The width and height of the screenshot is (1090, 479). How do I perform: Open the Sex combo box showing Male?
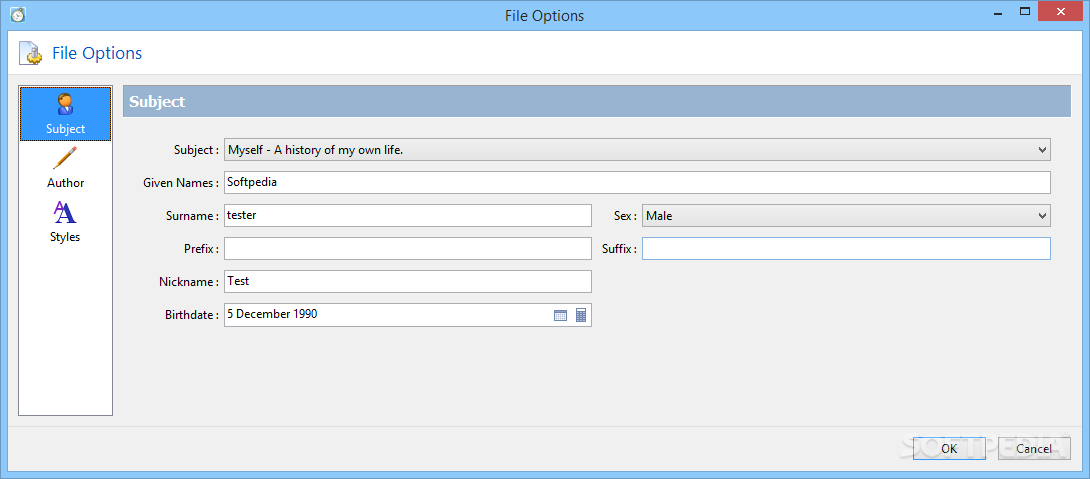coord(846,216)
